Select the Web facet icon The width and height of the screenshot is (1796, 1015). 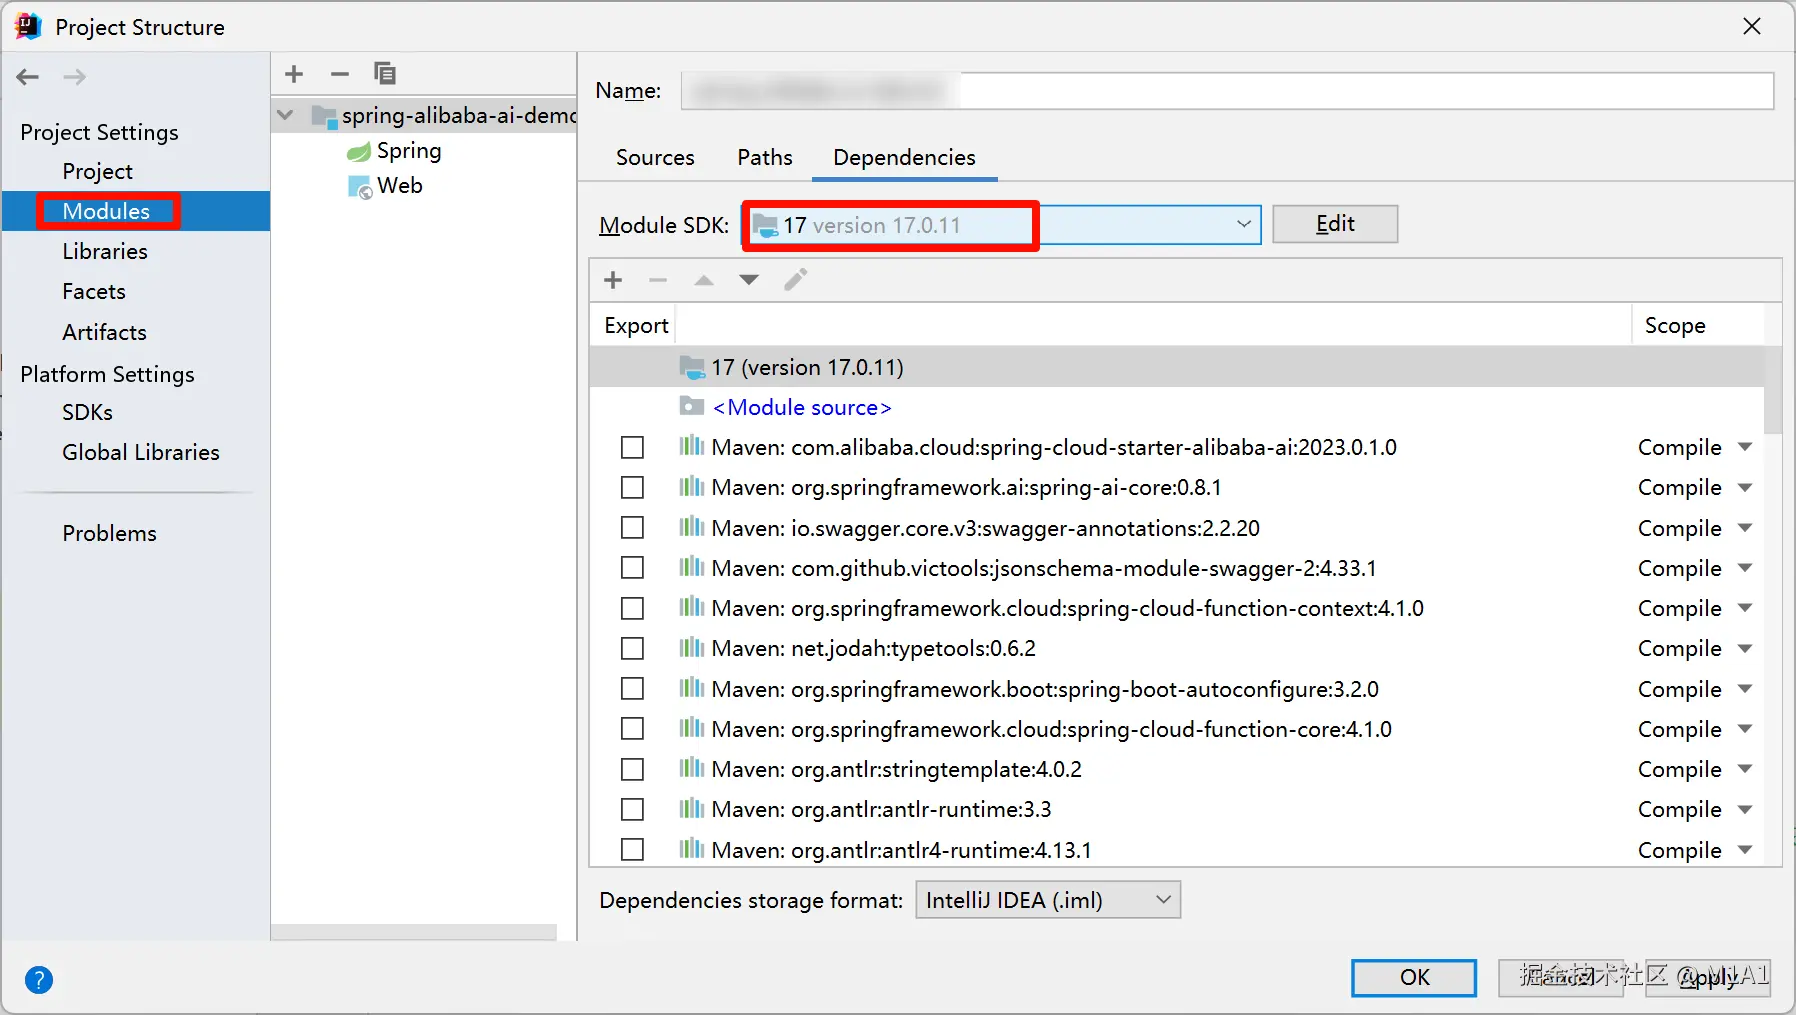point(359,187)
